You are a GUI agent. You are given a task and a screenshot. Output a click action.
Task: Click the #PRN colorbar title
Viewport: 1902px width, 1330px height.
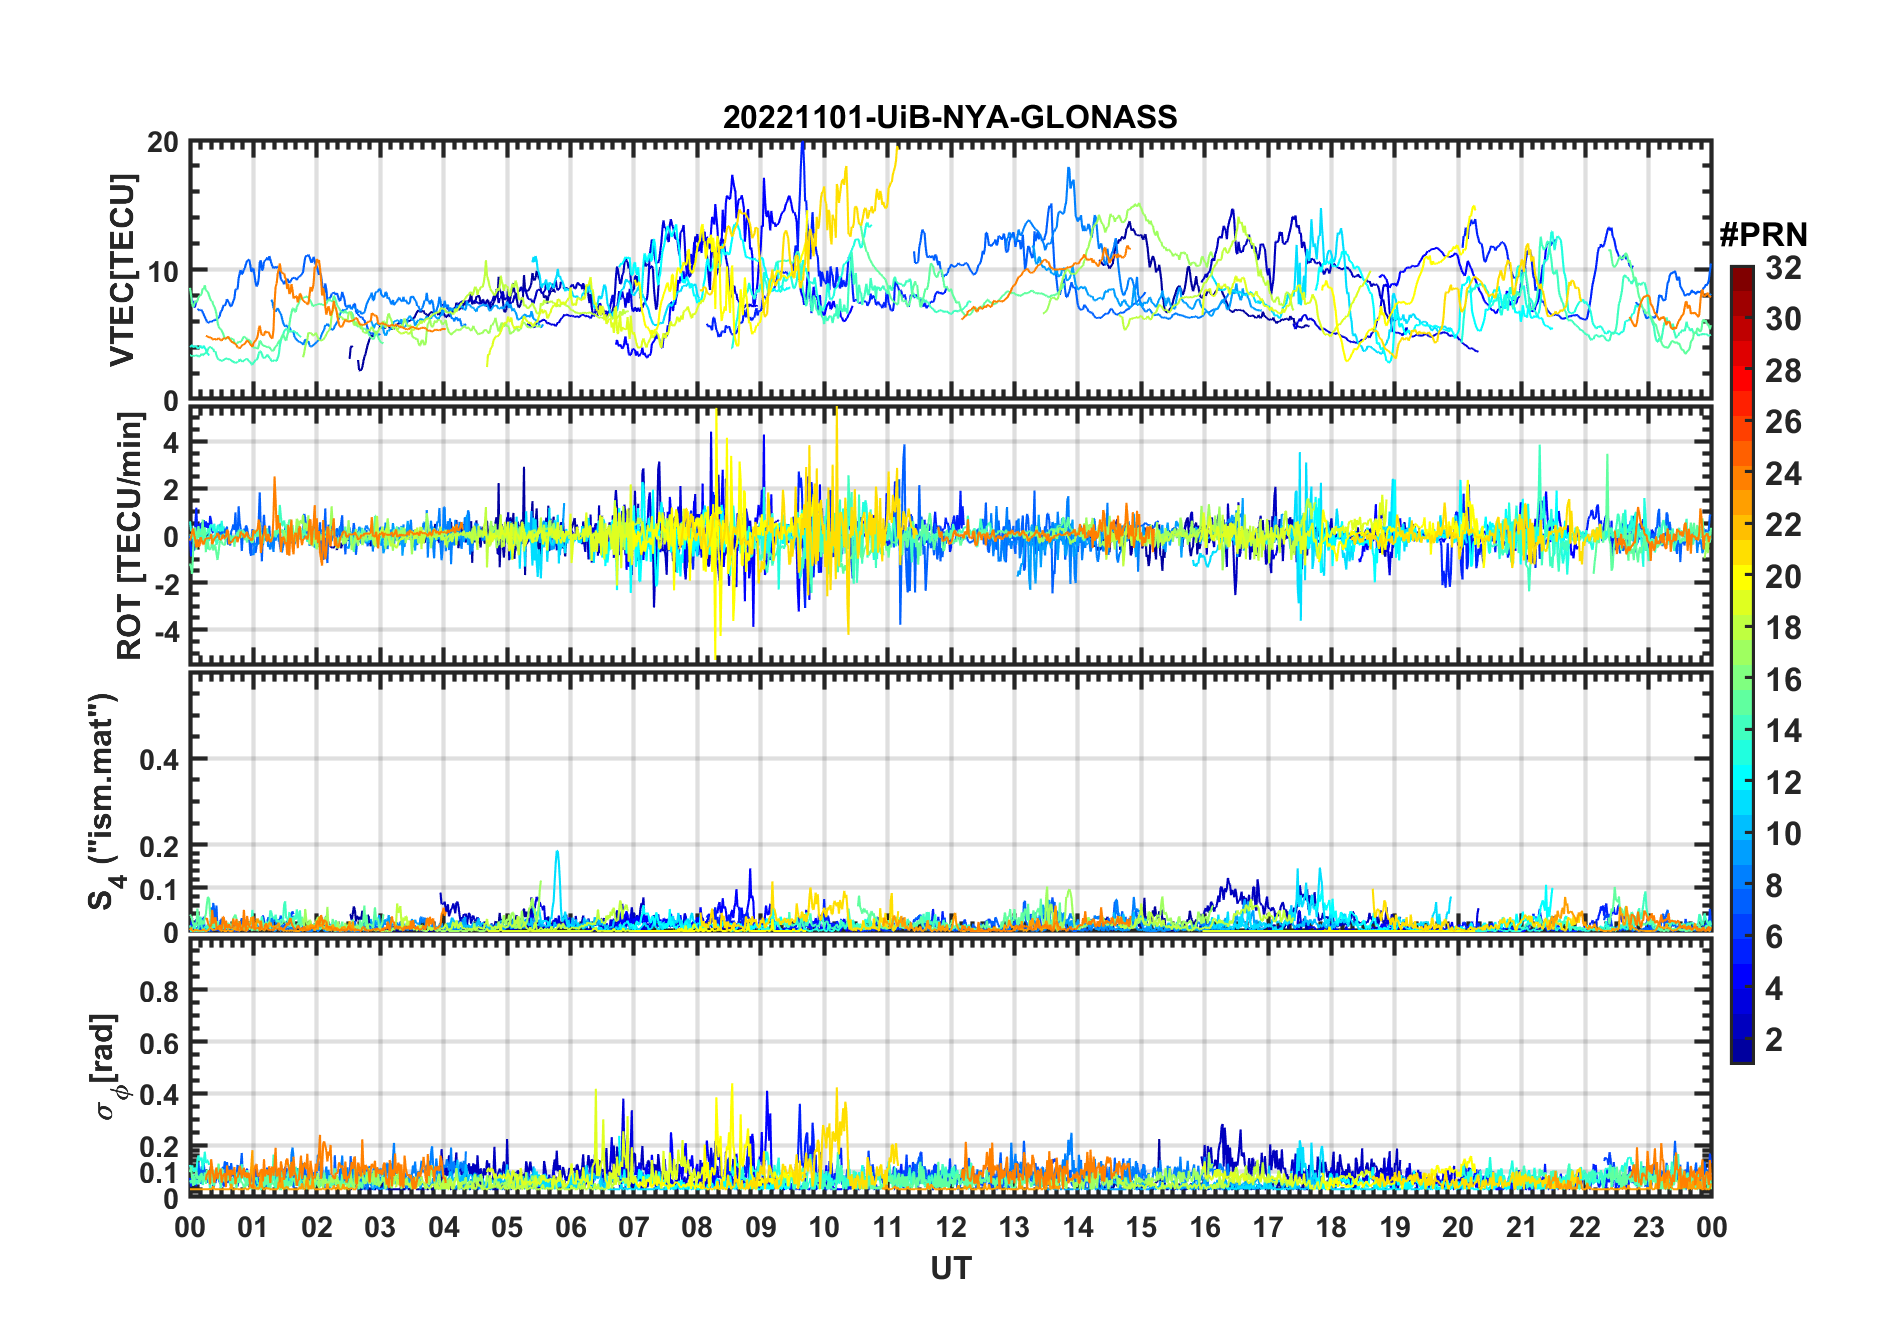[x=1763, y=235]
